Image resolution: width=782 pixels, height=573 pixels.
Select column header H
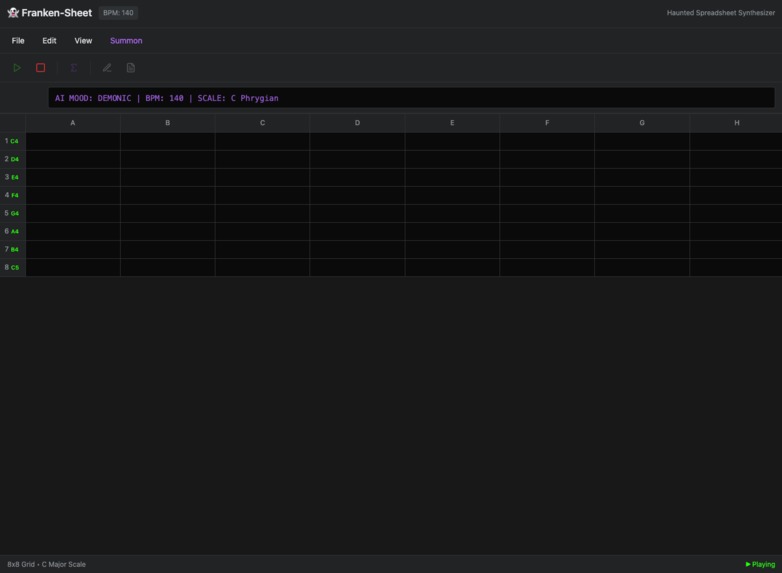tap(736, 123)
